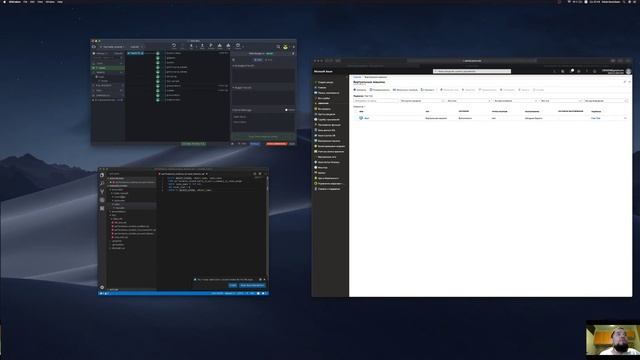The height and width of the screenshot is (360, 640).
Task: Open the virtual machine name link in Azure table
Action: tap(367, 118)
